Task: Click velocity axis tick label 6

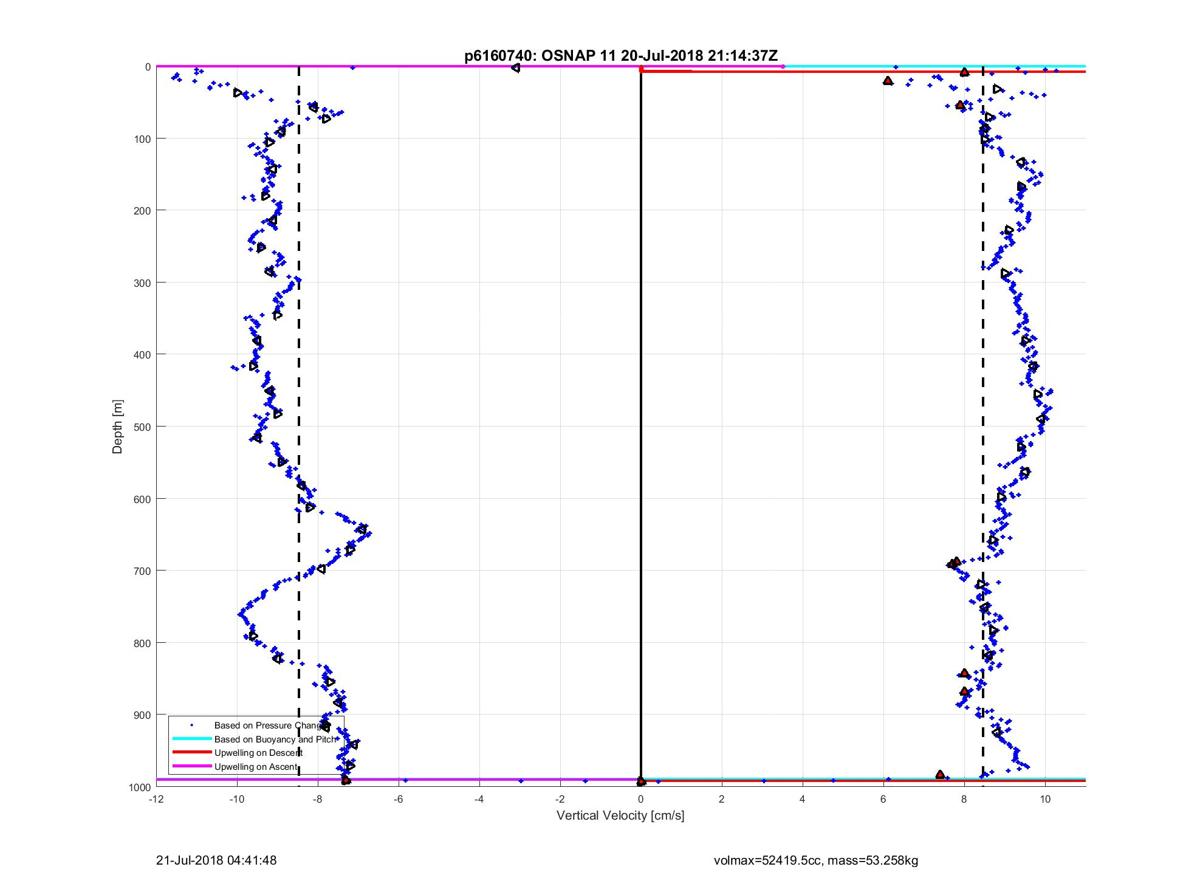Action: click(x=884, y=800)
